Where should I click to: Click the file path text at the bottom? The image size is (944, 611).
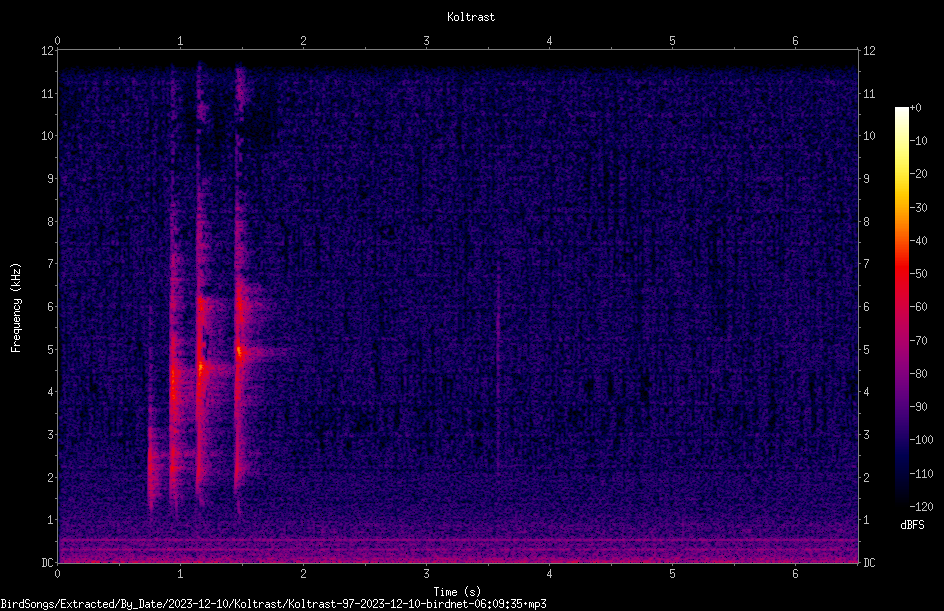pyautogui.click(x=273, y=604)
